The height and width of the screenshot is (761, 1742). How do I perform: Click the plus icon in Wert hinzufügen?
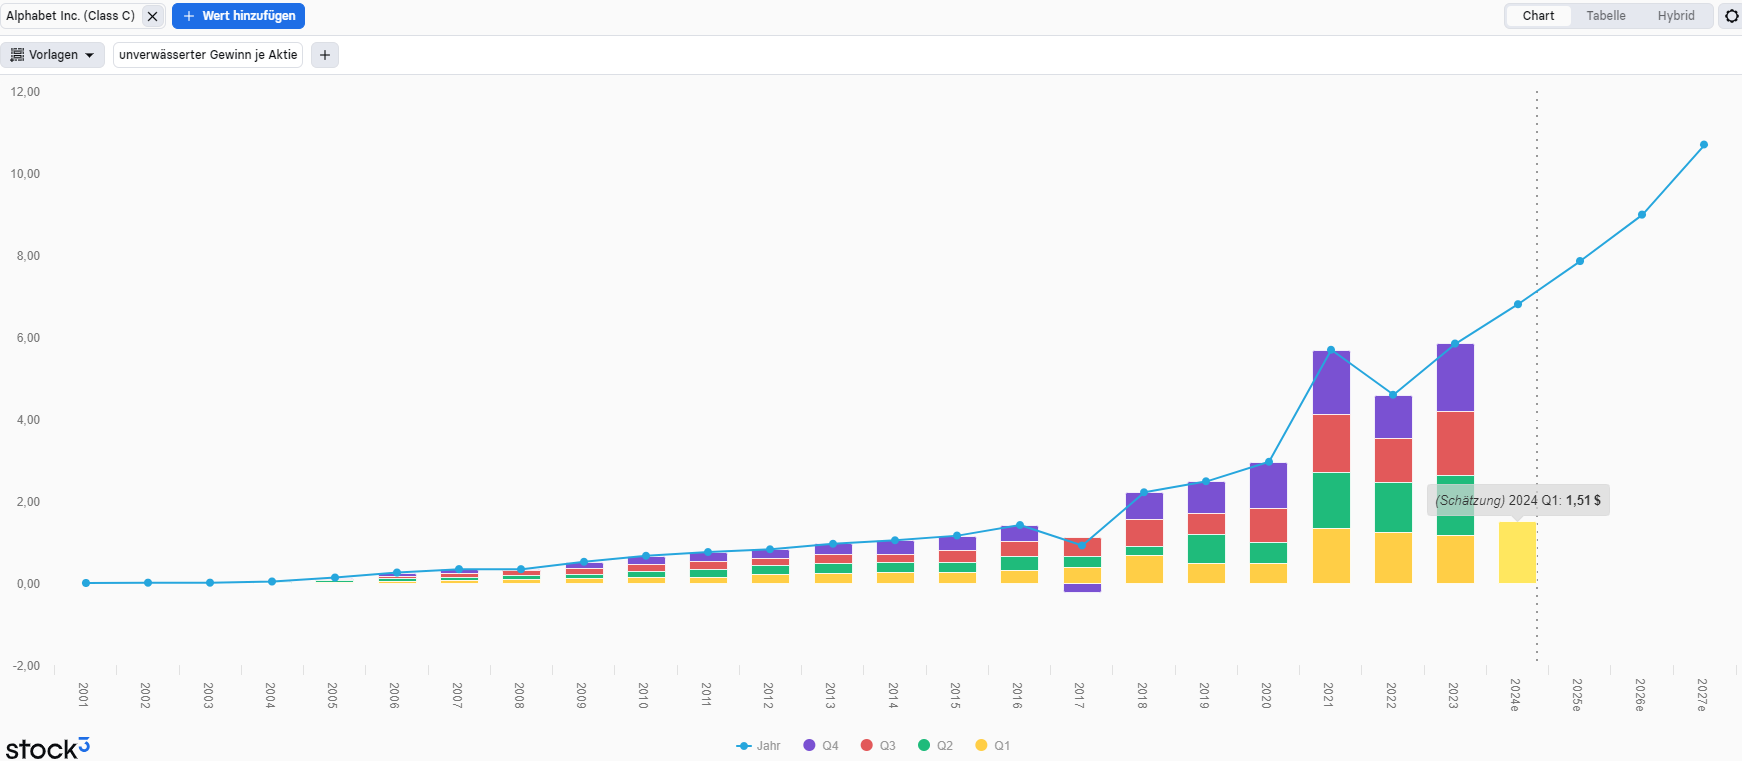(189, 16)
